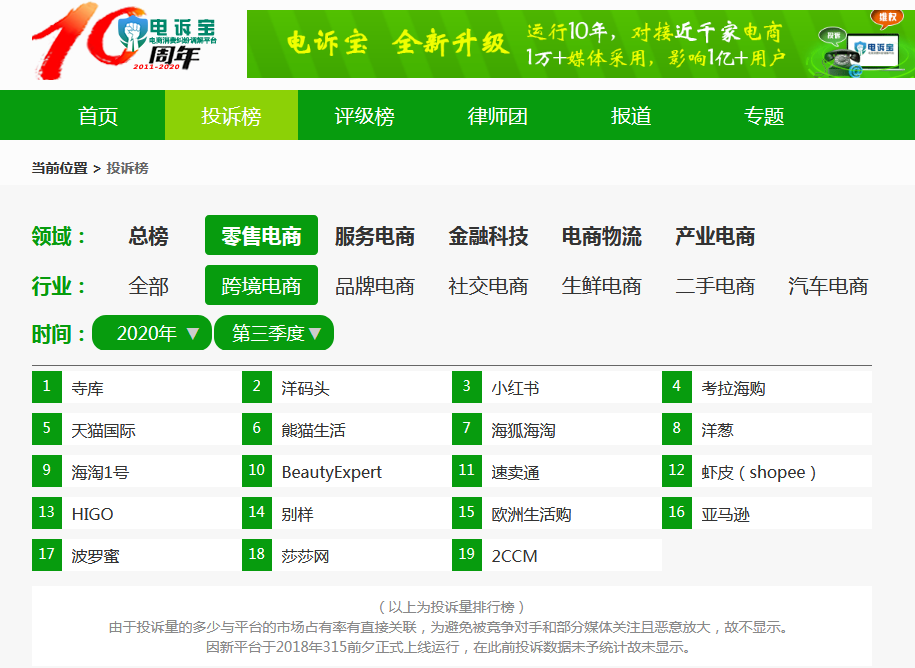Expand the 第三季度 quarter dropdown

(x=274, y=333)
